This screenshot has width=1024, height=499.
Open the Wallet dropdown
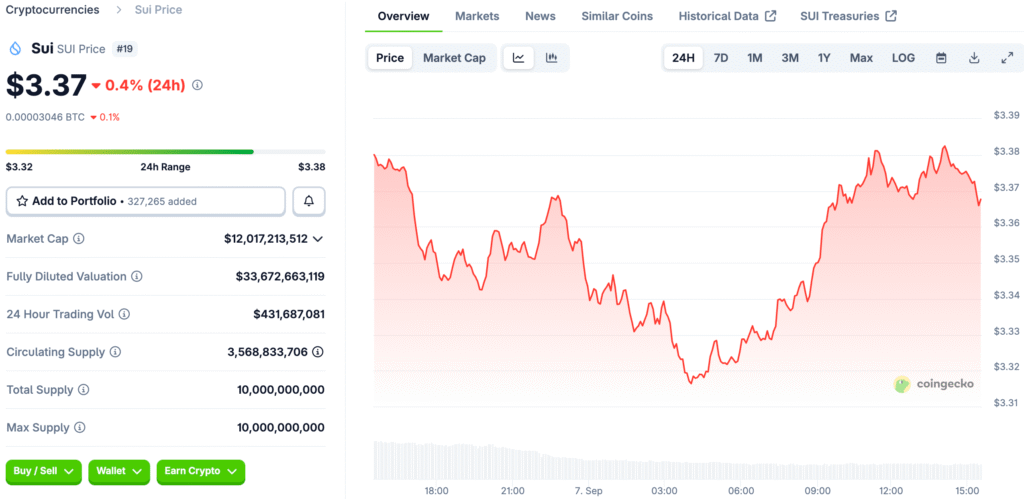(x=119, y=472)
